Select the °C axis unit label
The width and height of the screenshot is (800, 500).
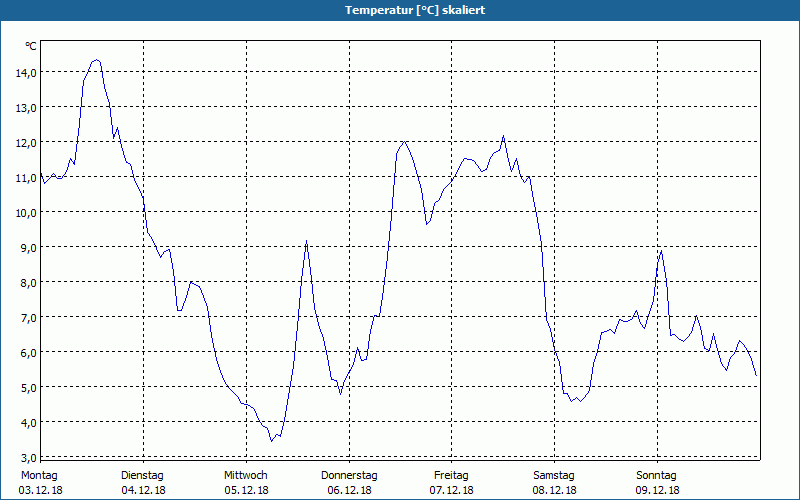point(31,46)
